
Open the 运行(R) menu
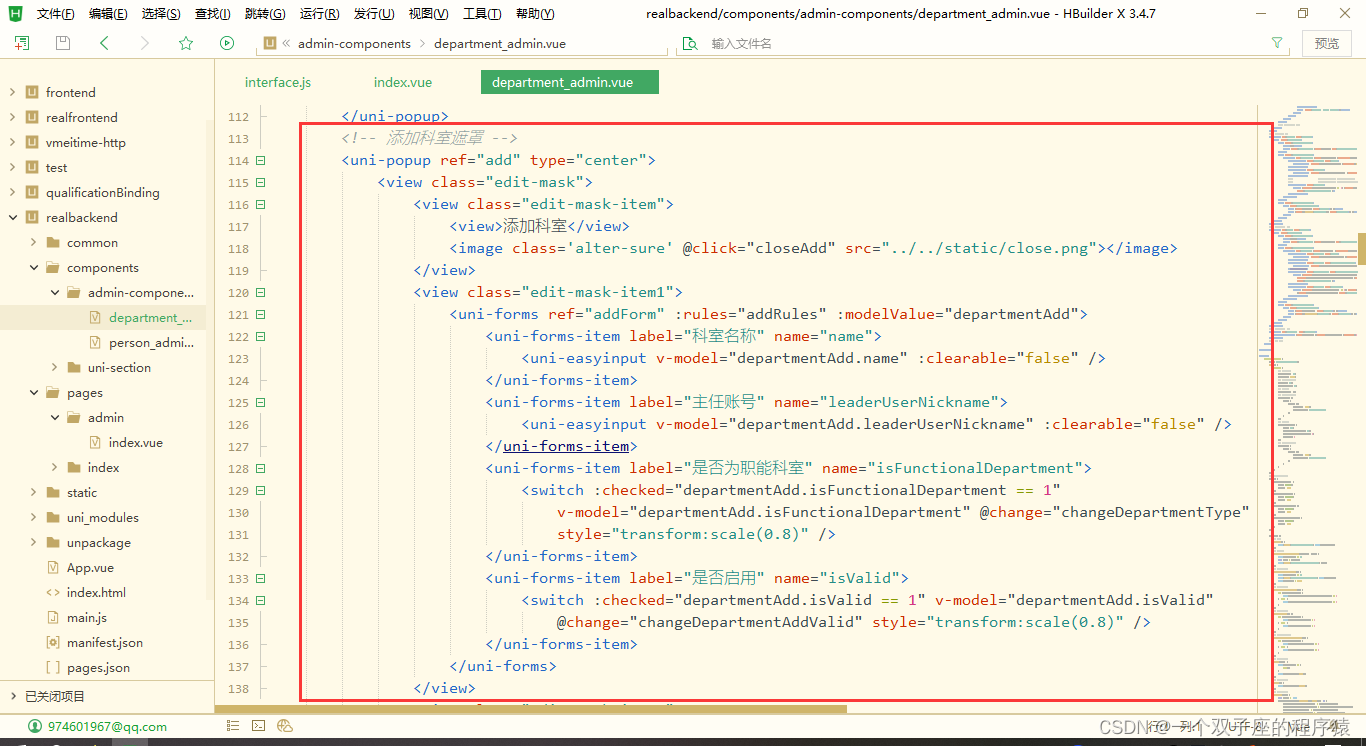pyautogui.click(x=319, y=14)
